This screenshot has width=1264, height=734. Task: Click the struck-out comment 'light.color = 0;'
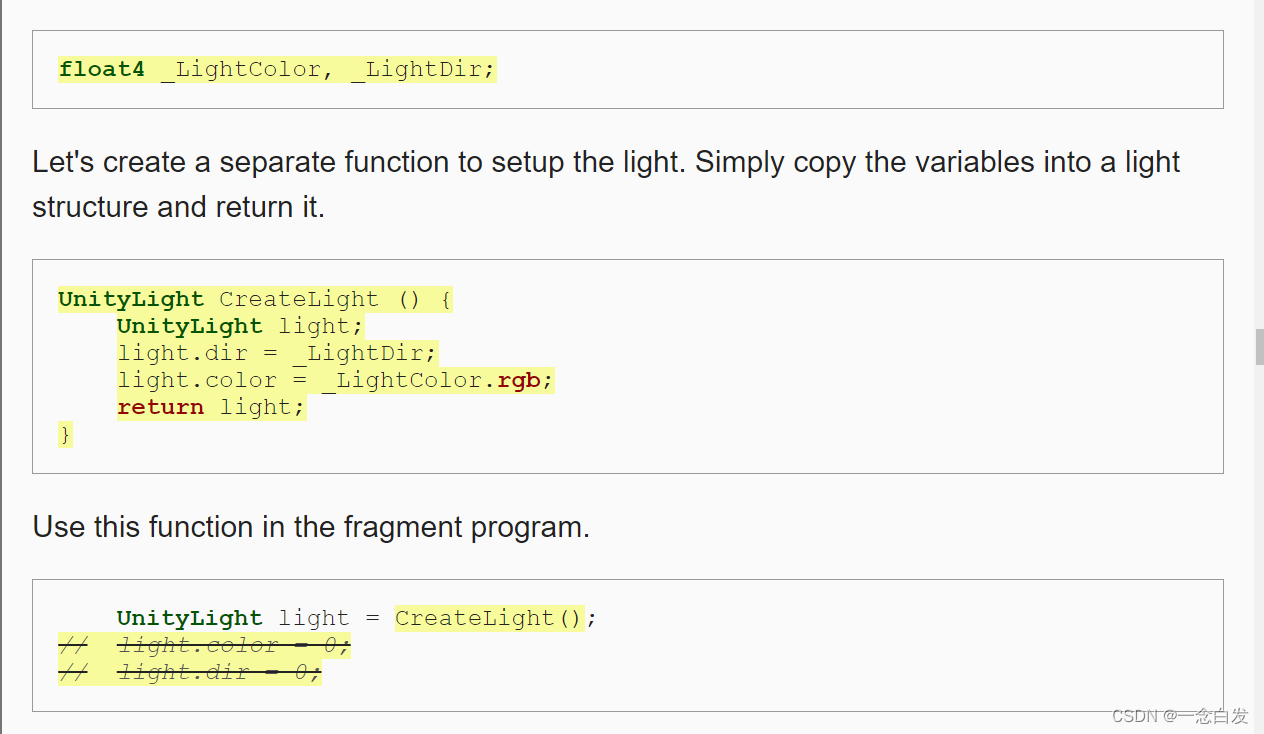click(x=204, y=645)
